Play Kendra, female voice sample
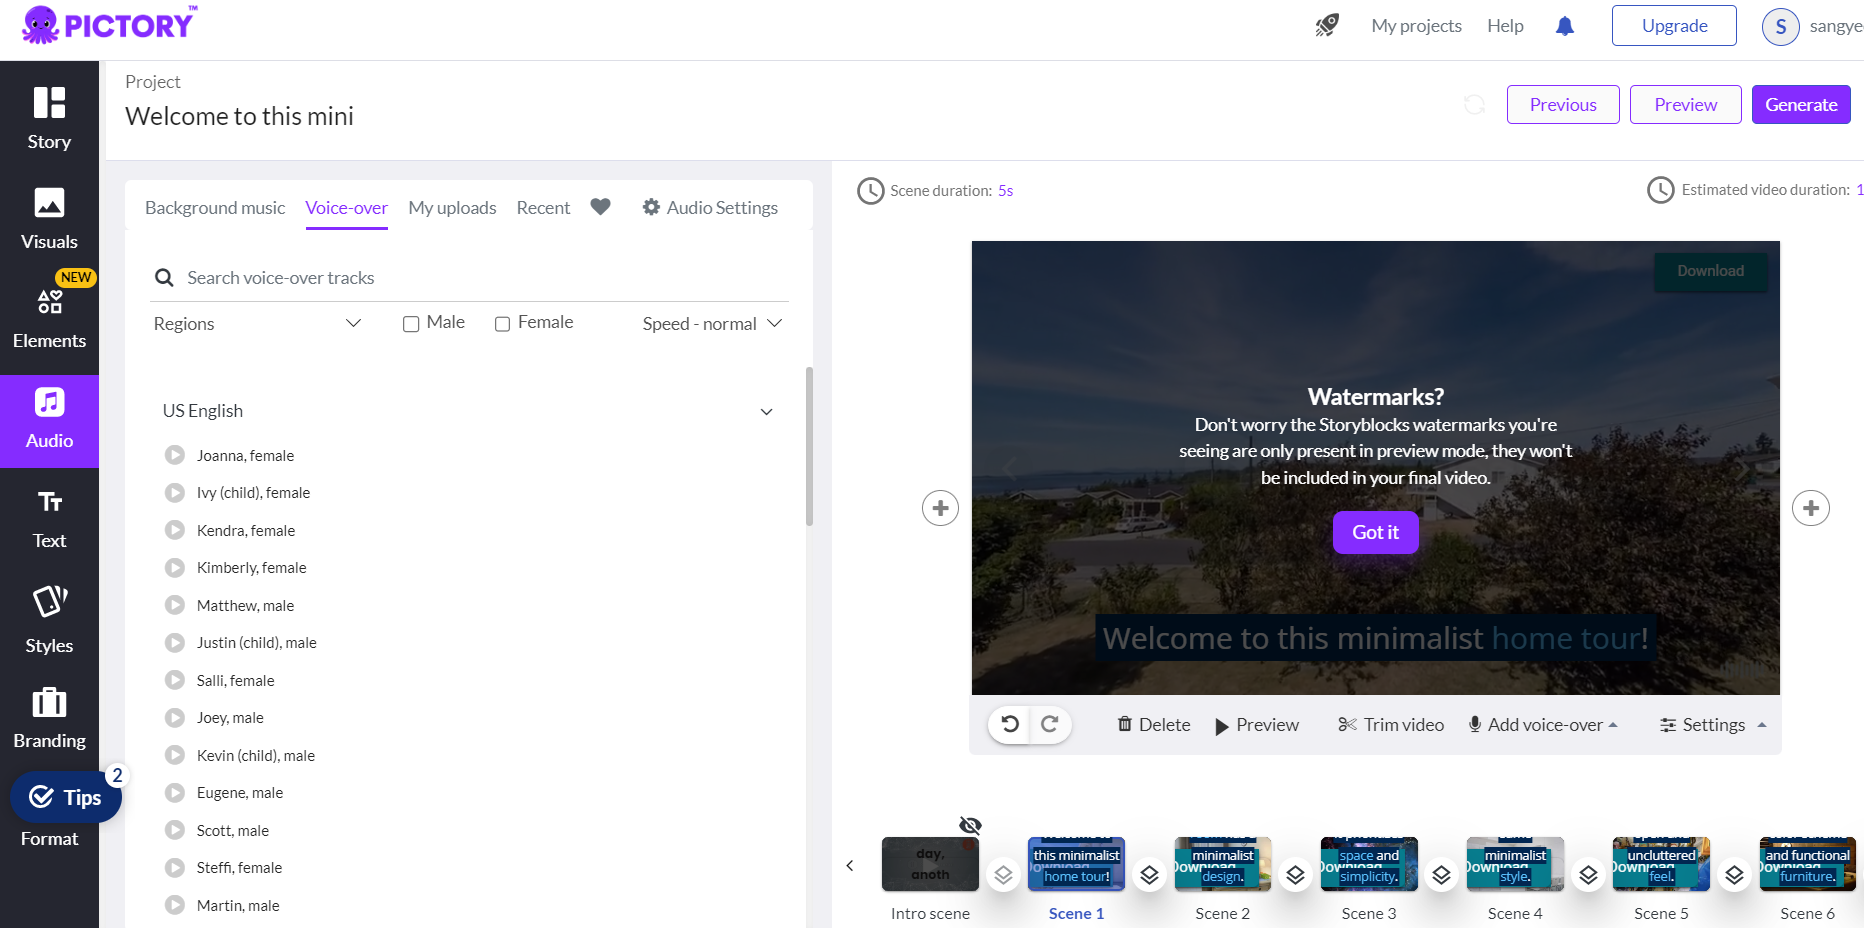The height and width of the screenshot is (928, 1864). (x=175, y=530)
